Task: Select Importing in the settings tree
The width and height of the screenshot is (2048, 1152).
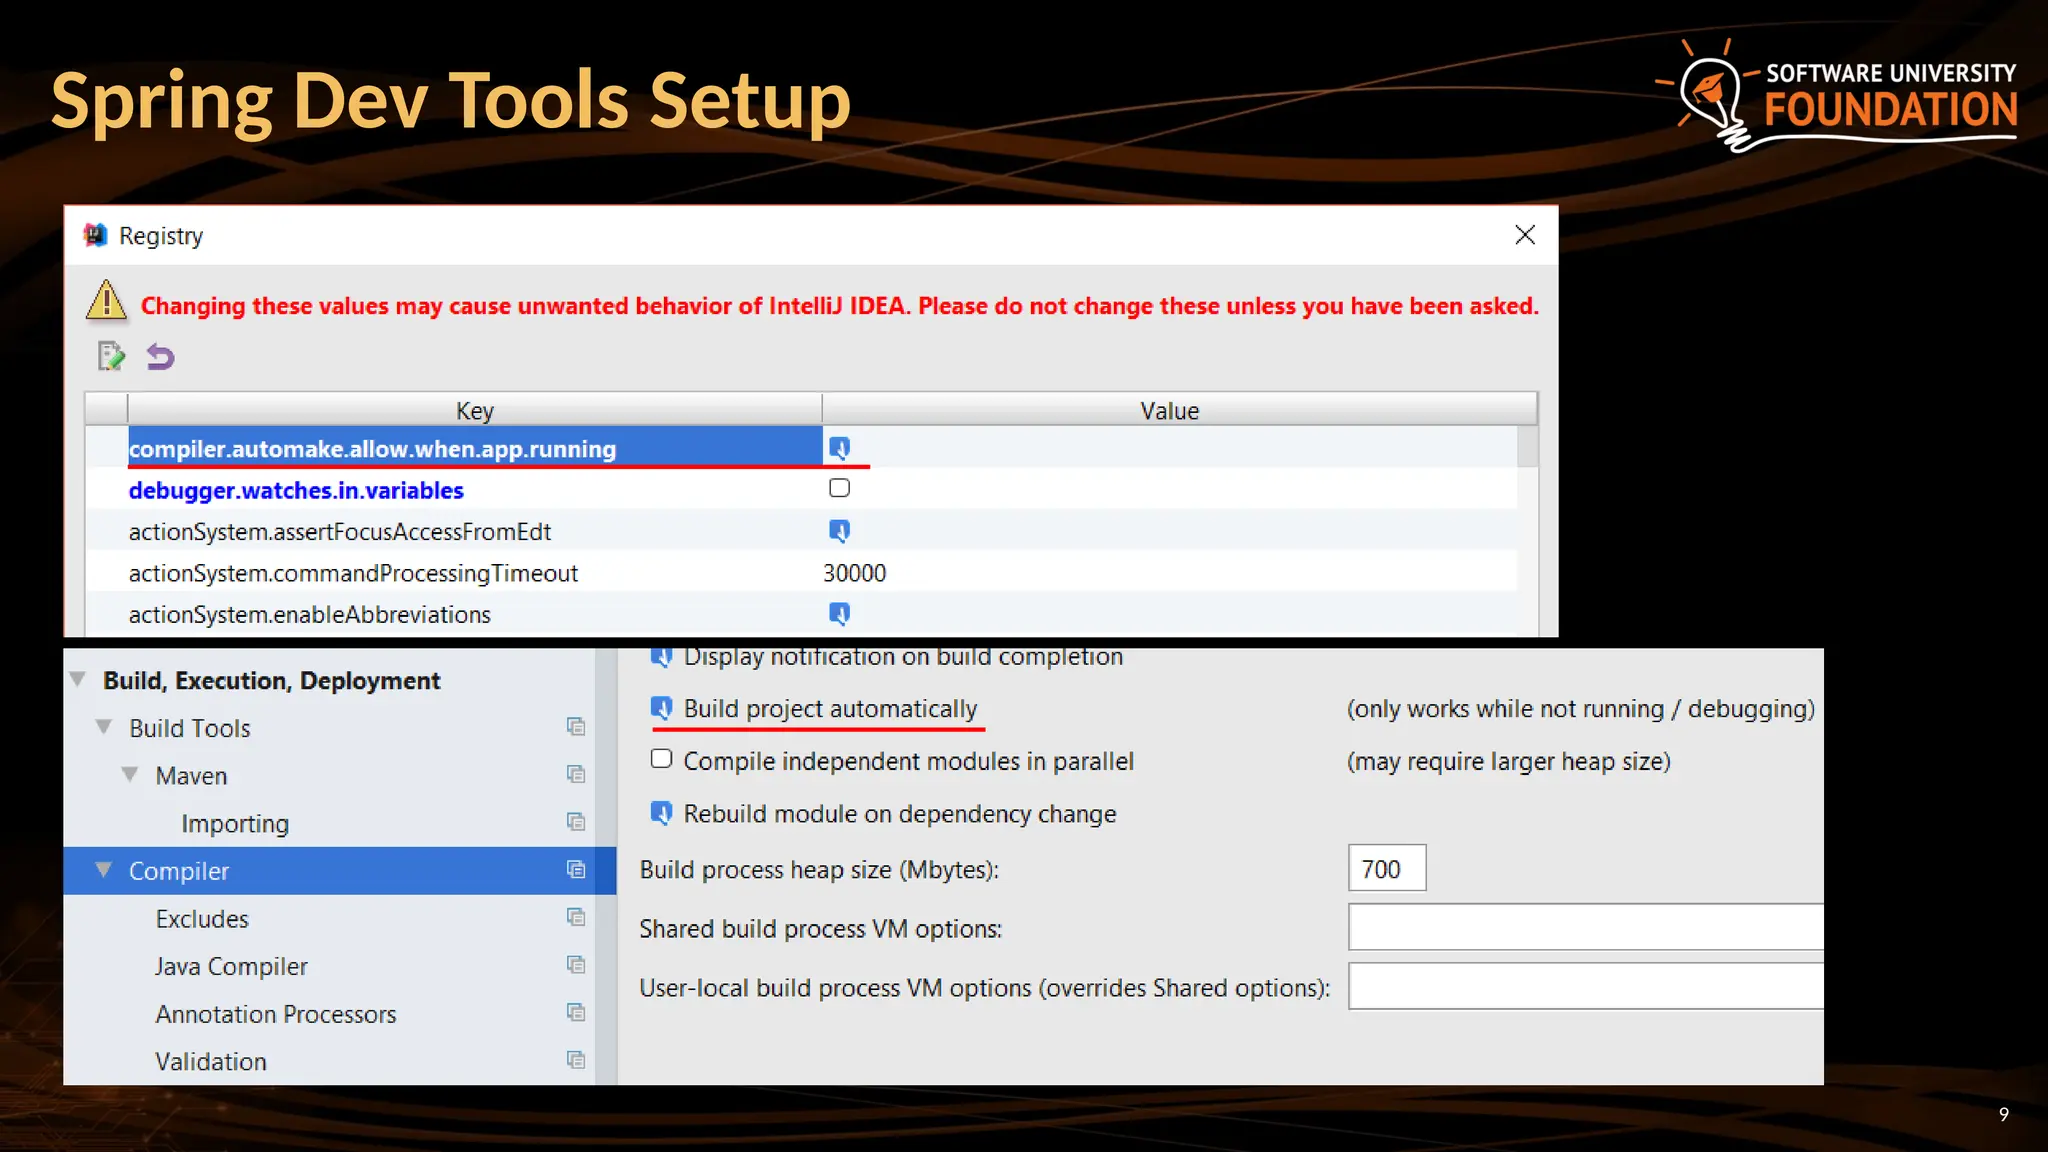Action: 235,823
